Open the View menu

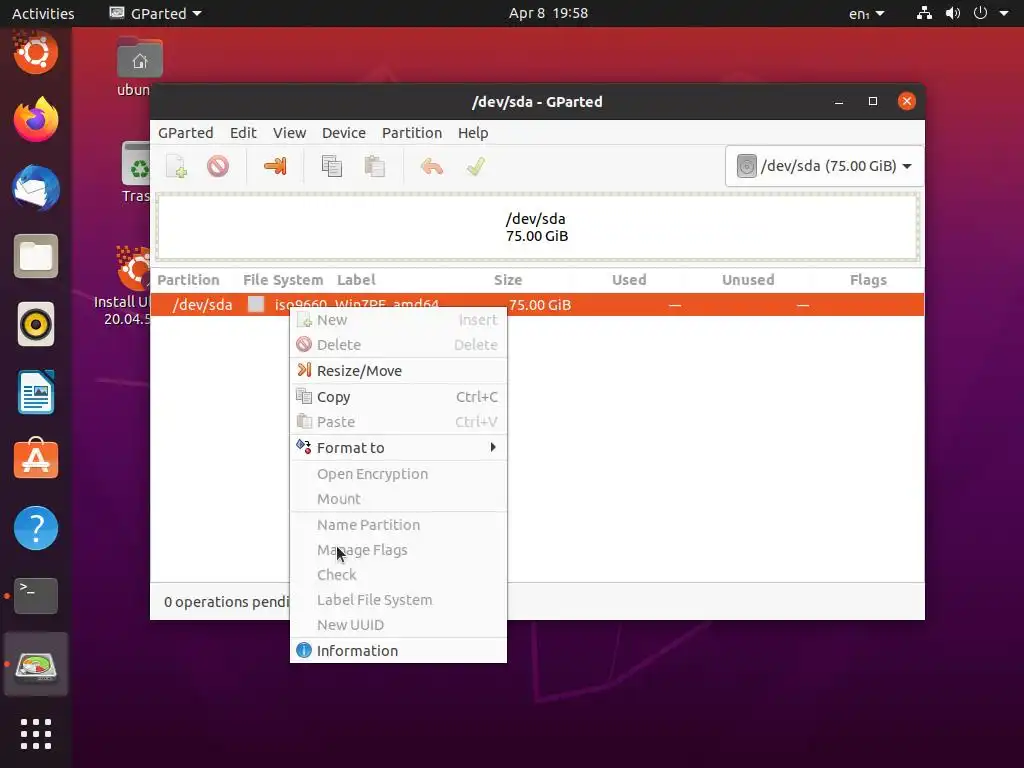(289, 133)
